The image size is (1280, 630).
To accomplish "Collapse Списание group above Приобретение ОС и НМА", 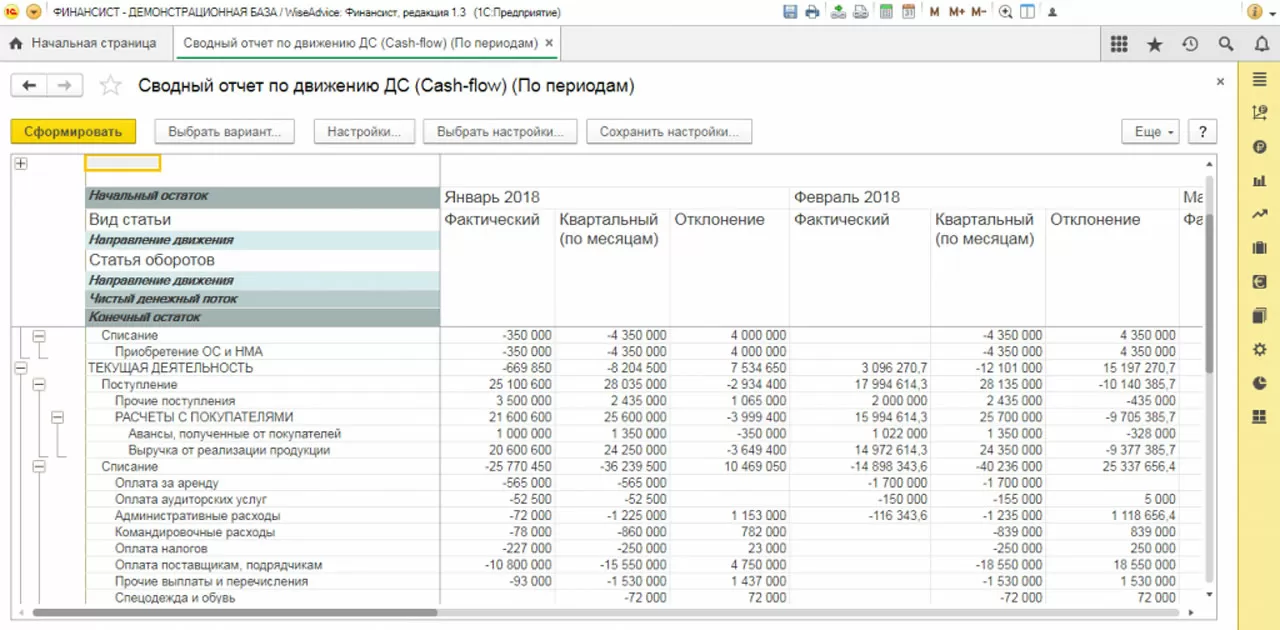I will 39,336.
